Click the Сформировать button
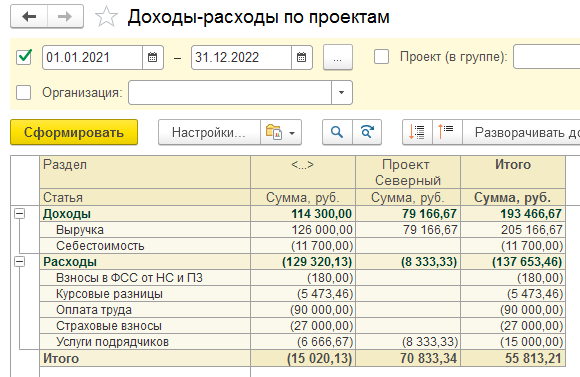 (74, 132)
